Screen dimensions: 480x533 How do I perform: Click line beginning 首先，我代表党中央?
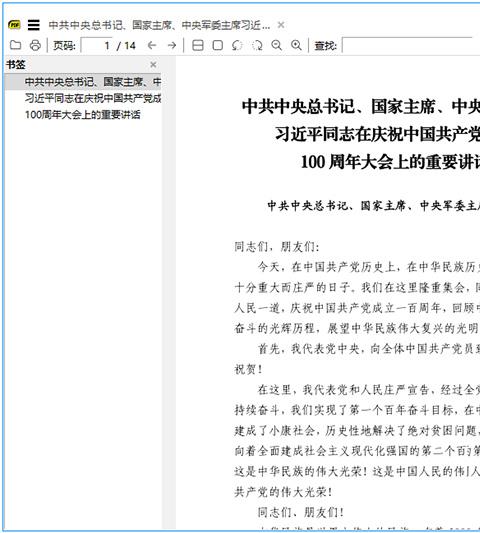click(x=368, y=349)
